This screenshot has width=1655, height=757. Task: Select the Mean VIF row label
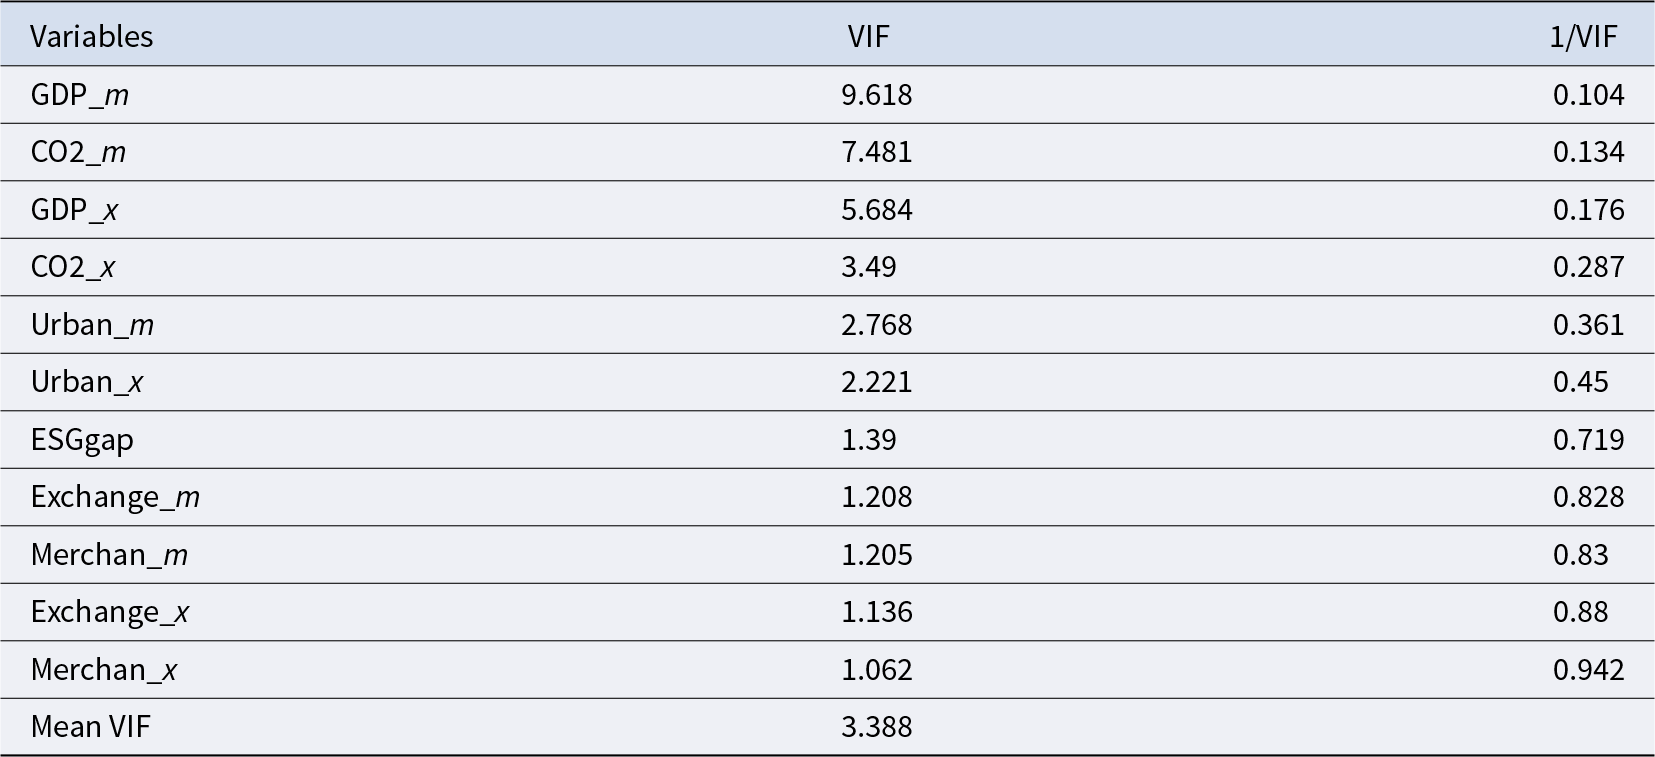(x=90, y=727)
